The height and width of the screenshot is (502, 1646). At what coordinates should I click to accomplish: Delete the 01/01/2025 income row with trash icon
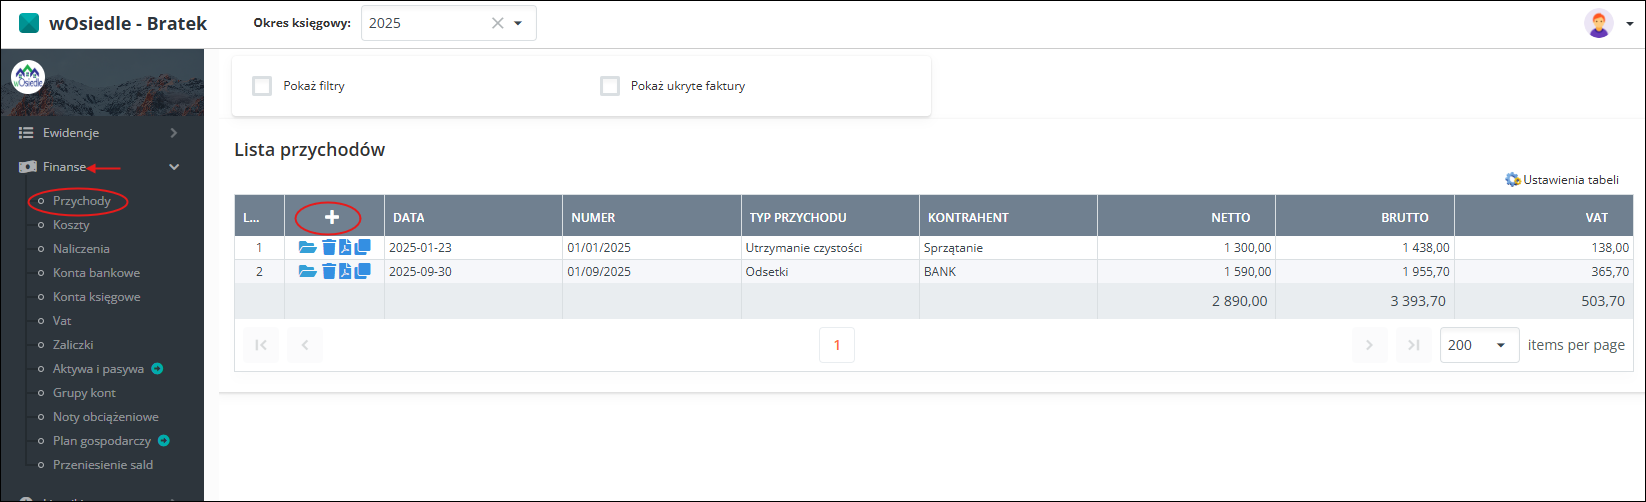328,247
